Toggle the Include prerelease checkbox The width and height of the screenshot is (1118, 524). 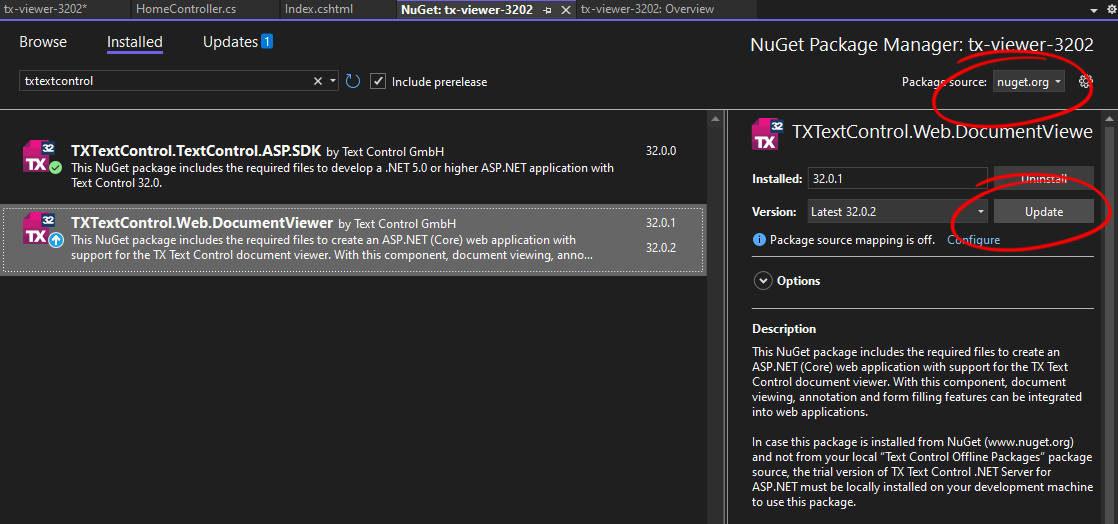[x=378, y=81]
